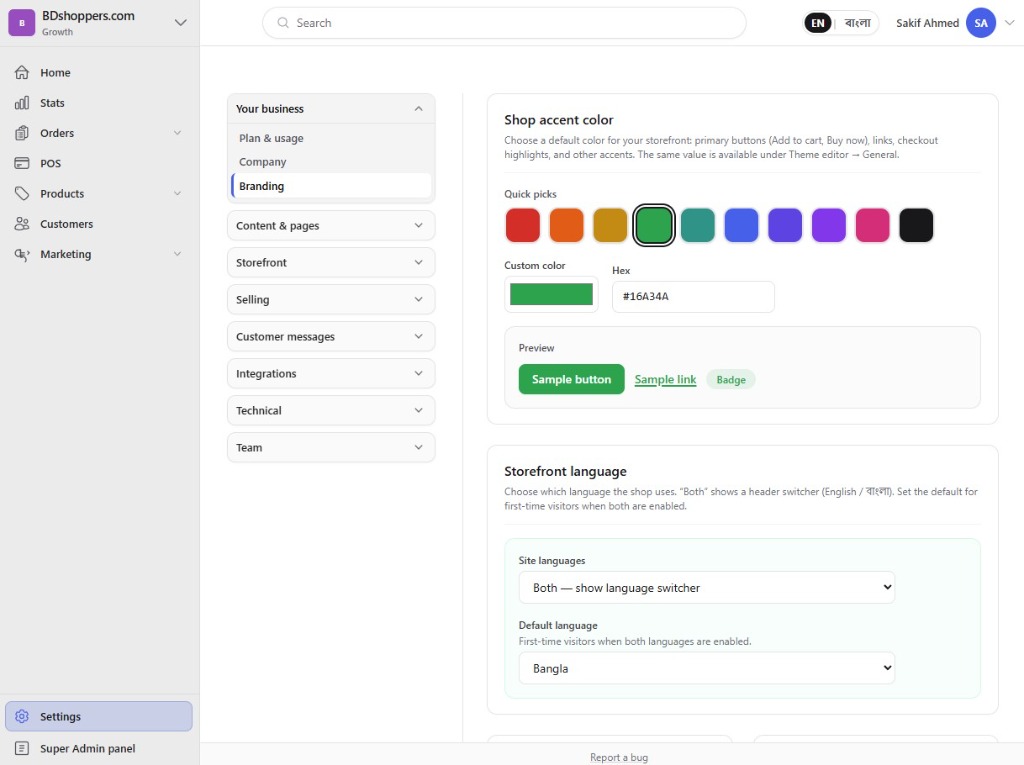Screen dimensions: 1024x765
Task: Pick the teal quick pick color
Action: coord(697,225)
